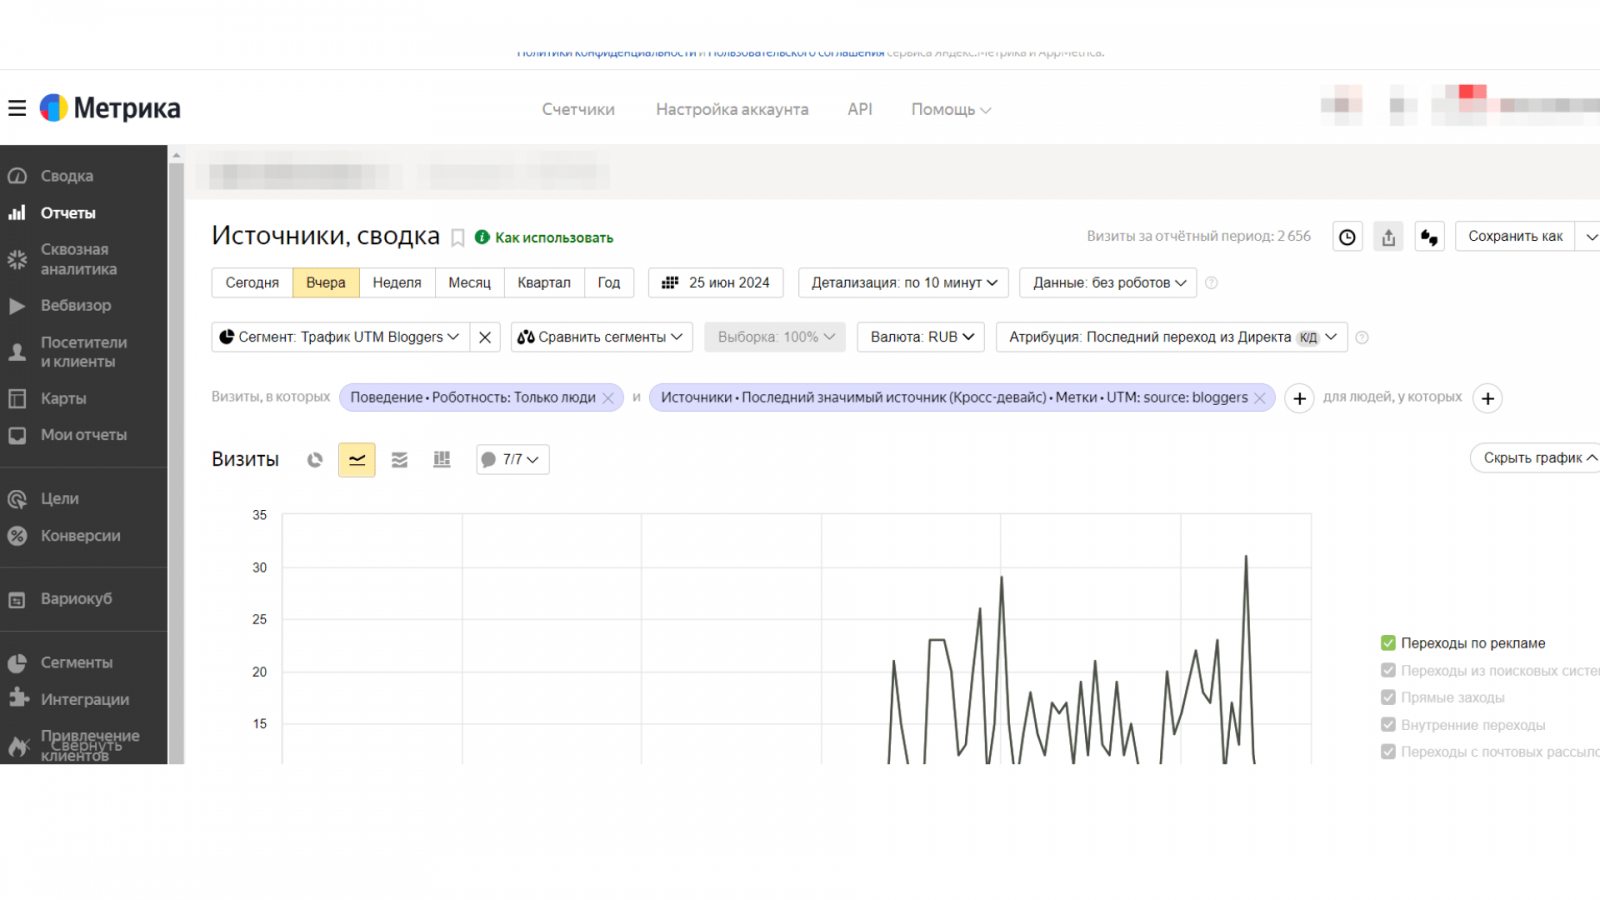Open the report history clock icon
1600x900 pixels.
coord(1348,237)
